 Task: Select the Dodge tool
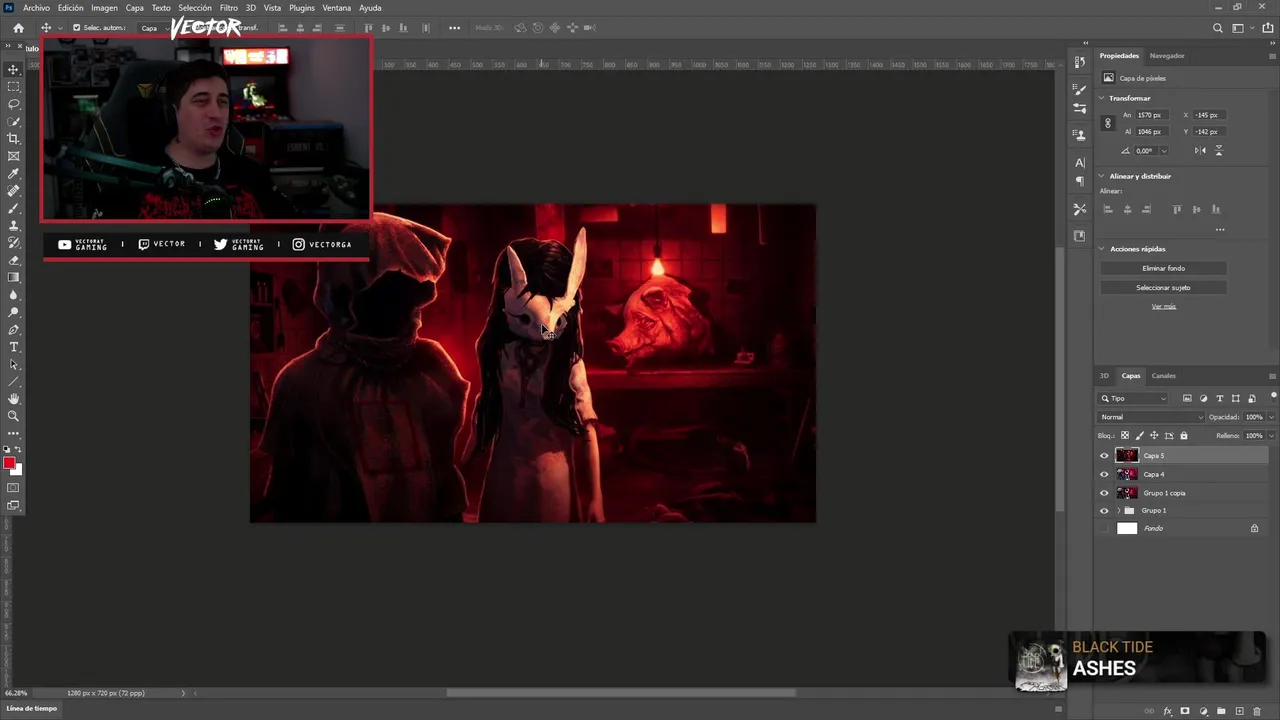pos(13,312)
